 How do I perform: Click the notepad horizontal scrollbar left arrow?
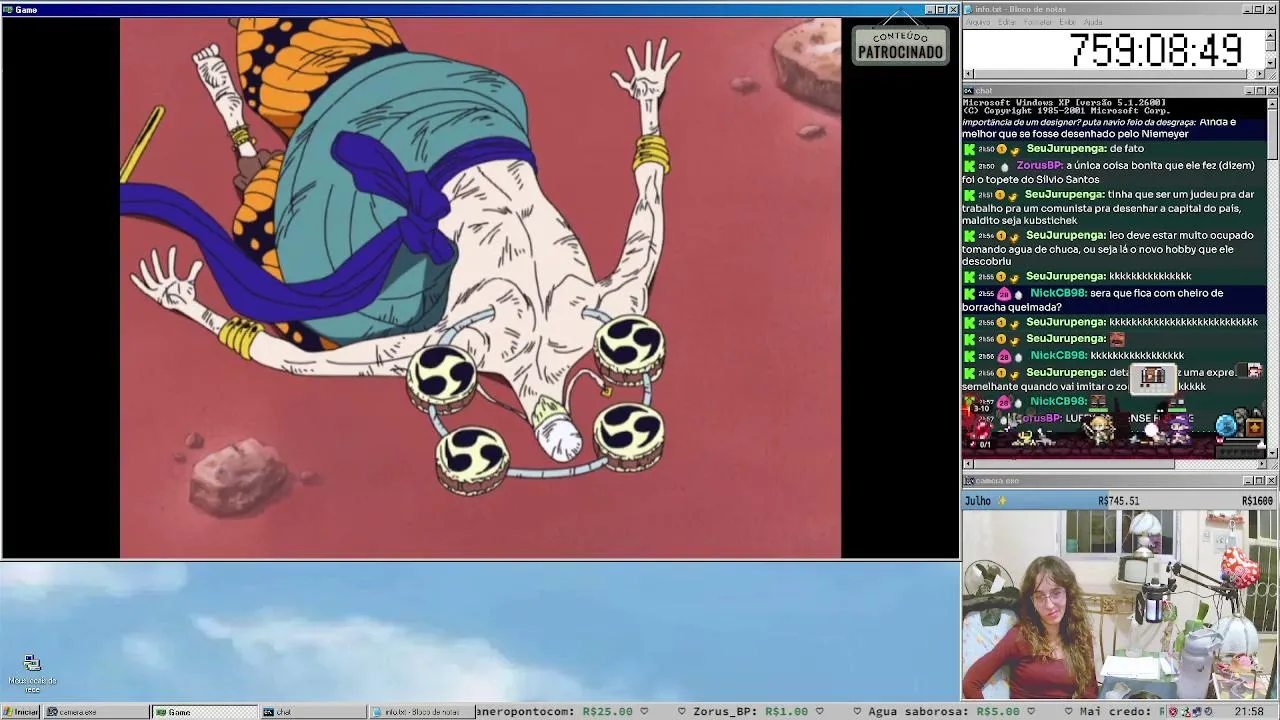[x=968, y=74]
